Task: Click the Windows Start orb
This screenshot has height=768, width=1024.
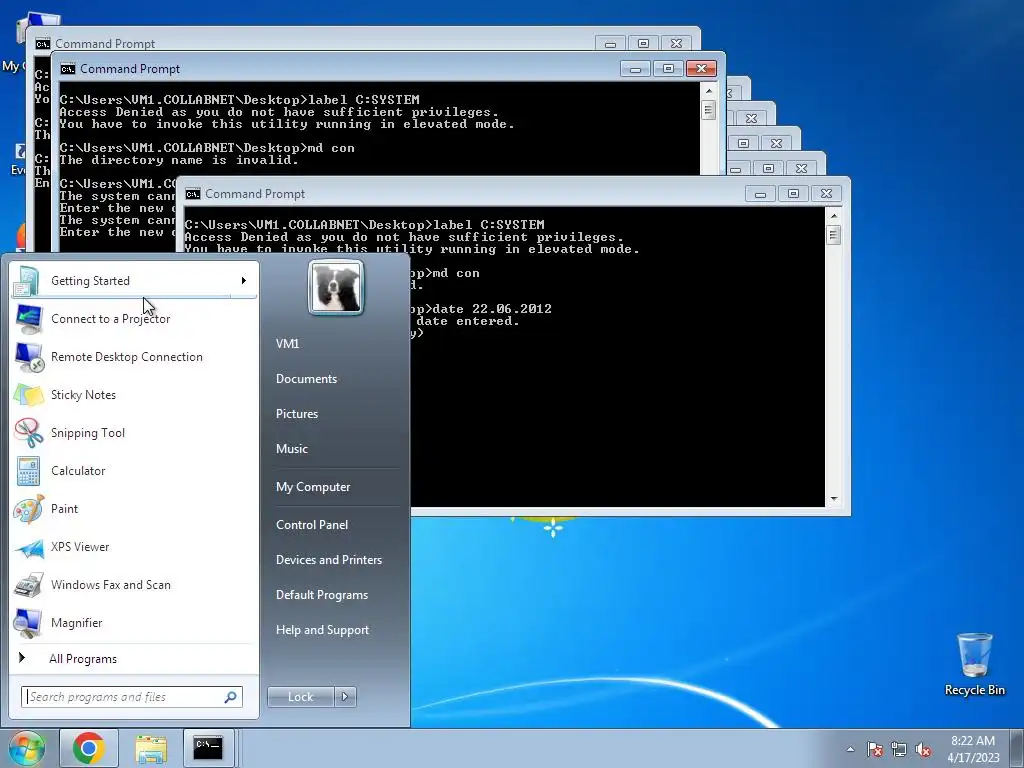Action: (27, 748)
